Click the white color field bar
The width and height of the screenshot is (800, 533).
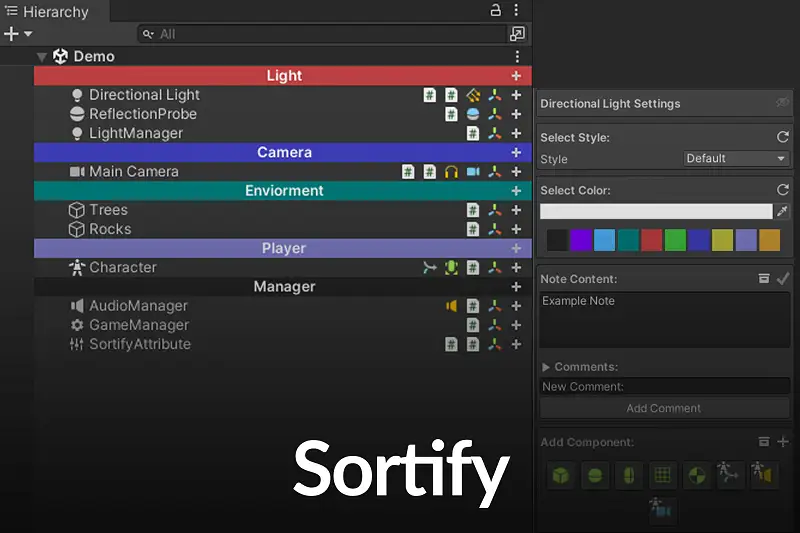coord(656,211)
